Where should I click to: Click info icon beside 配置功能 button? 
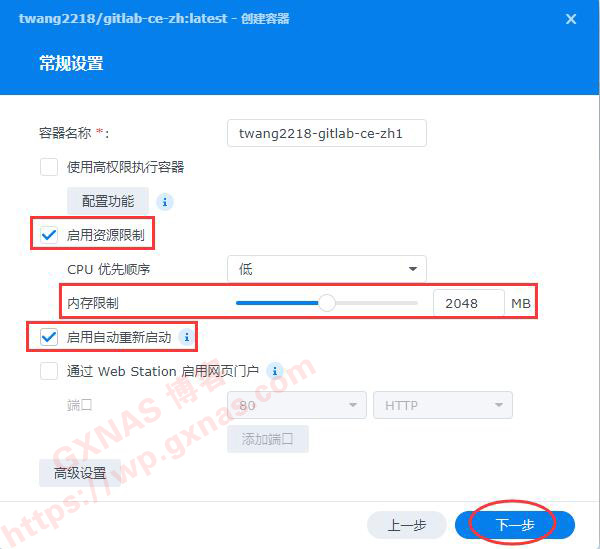point(165,201)
